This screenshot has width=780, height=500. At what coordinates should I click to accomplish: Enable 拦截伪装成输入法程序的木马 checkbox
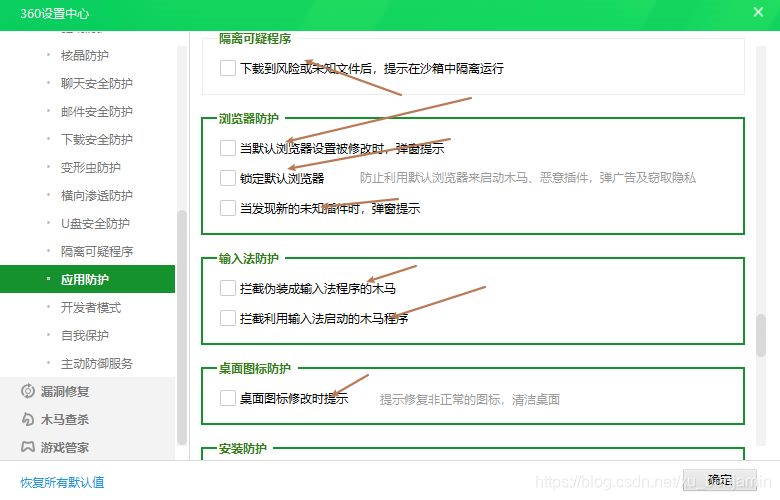coord(228,288)
